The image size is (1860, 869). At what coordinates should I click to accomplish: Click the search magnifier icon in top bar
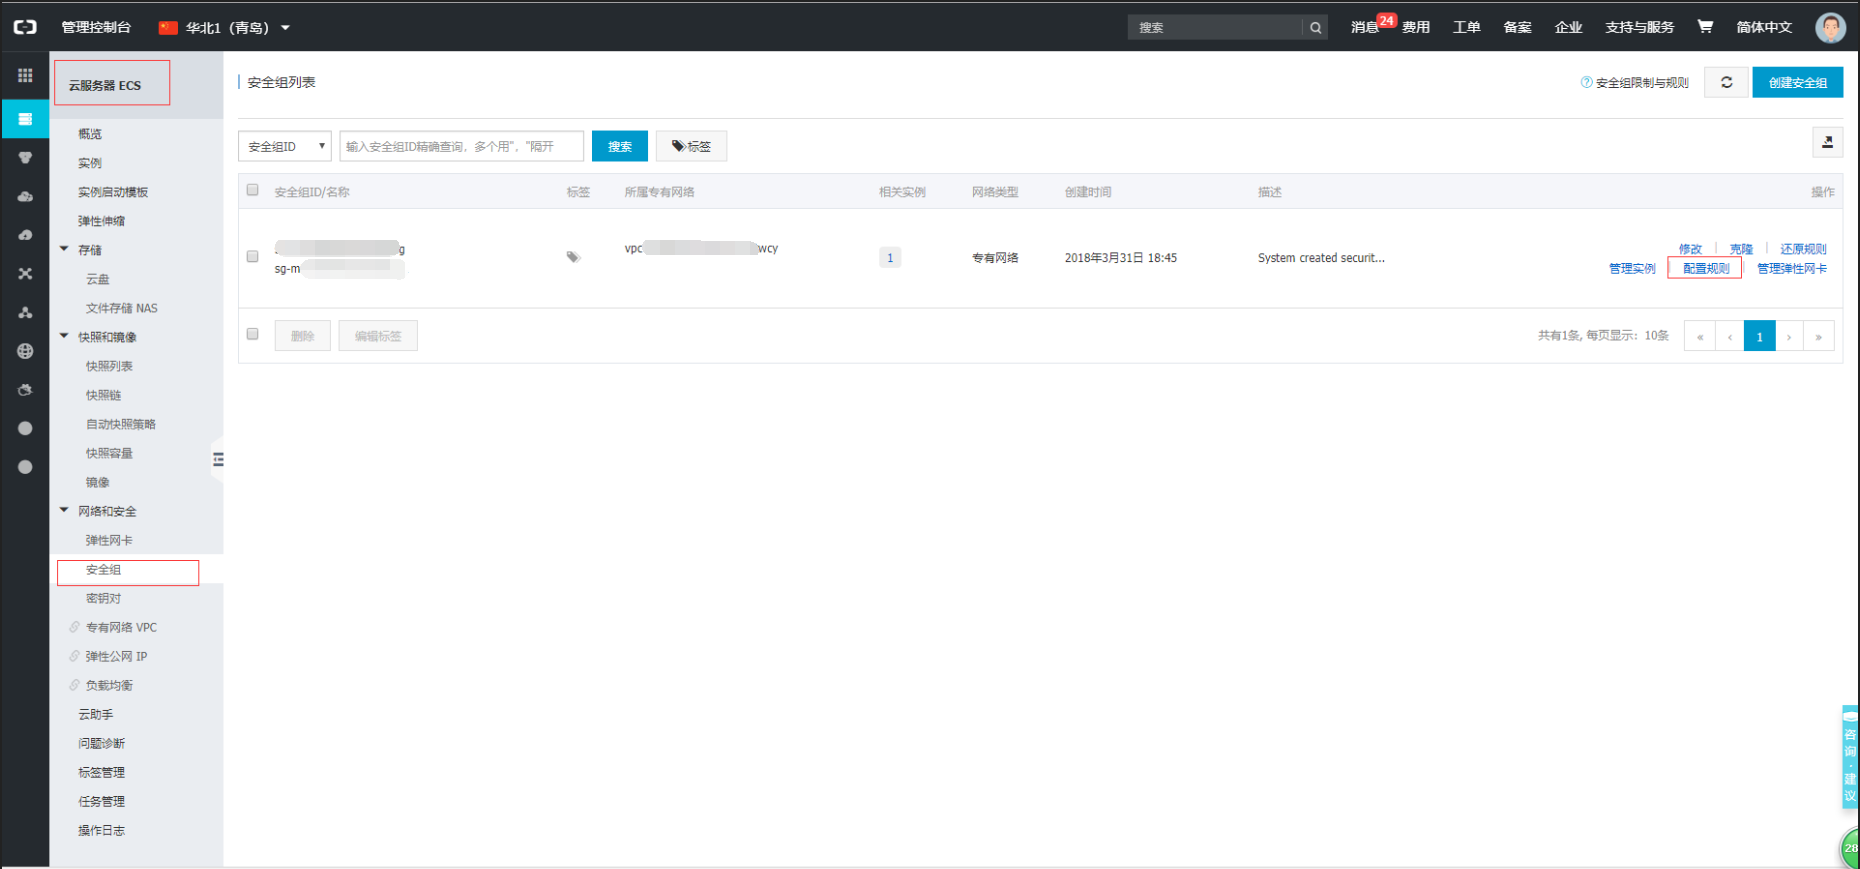1315,28
